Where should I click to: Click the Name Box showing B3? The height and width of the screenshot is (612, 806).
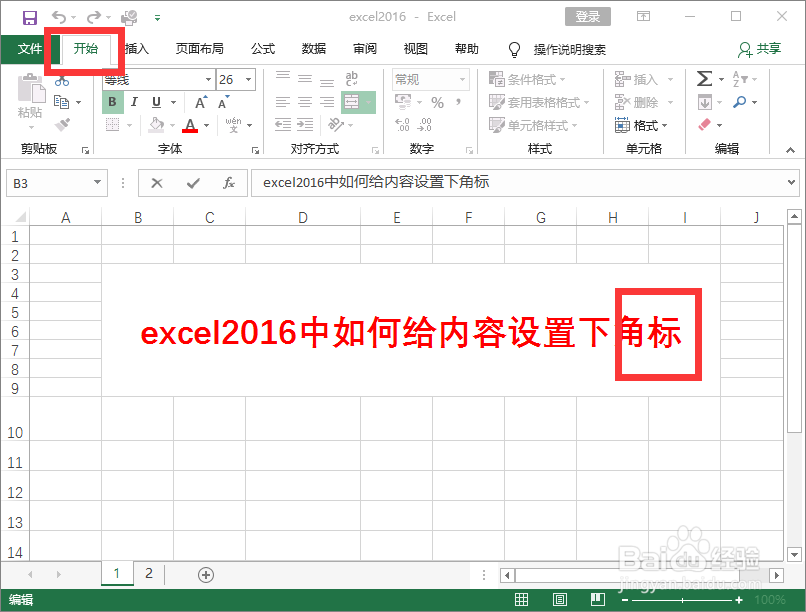pyautogui.click(x=57, y=183)
